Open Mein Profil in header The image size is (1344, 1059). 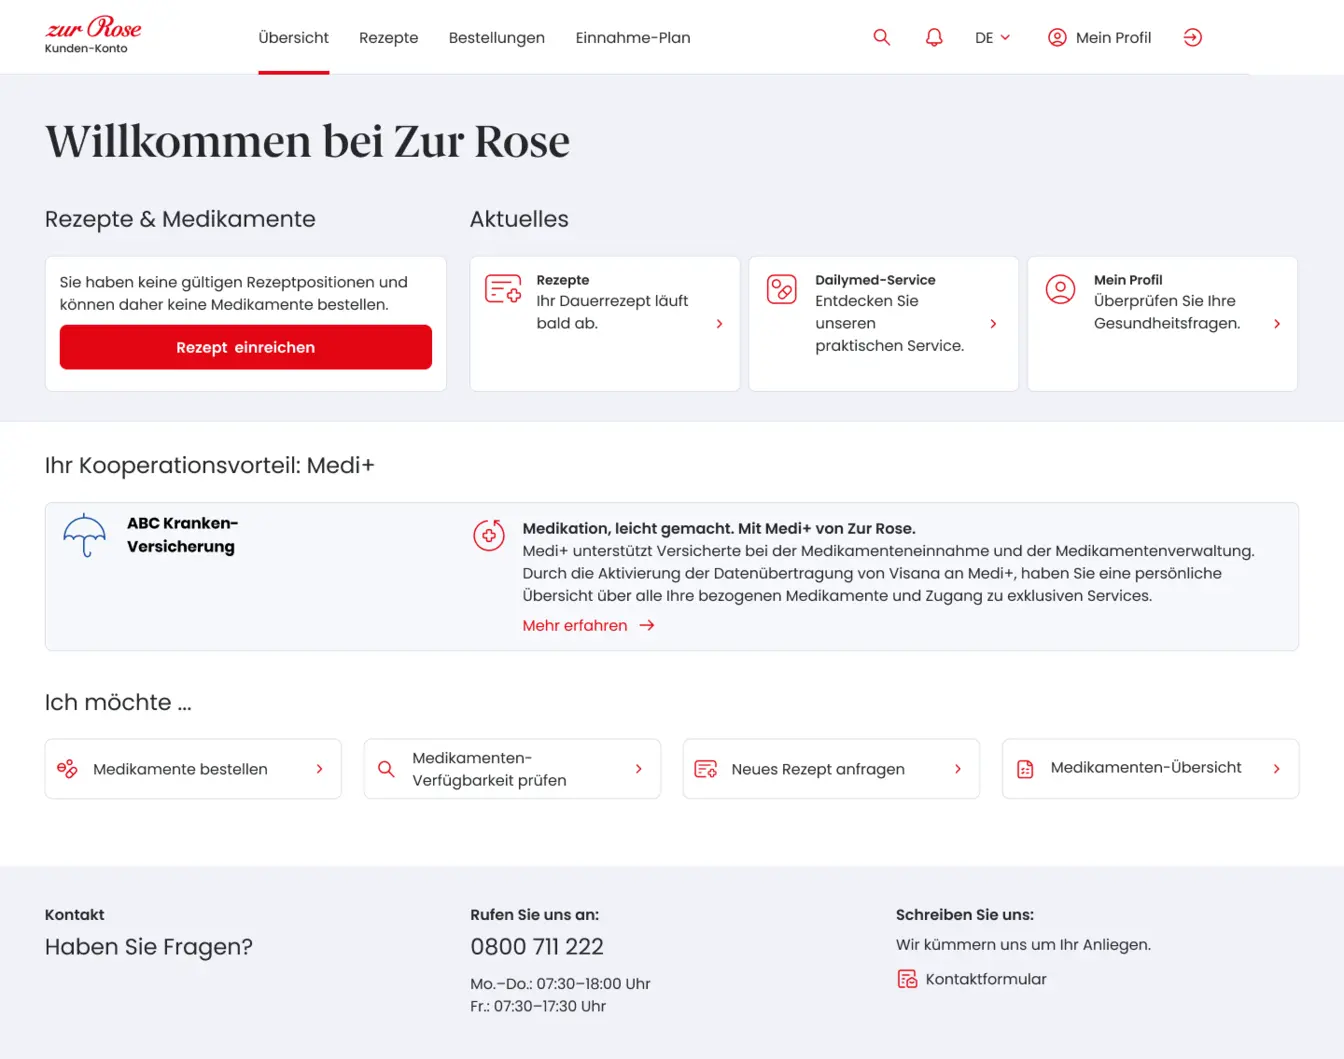pos(1100,37)
